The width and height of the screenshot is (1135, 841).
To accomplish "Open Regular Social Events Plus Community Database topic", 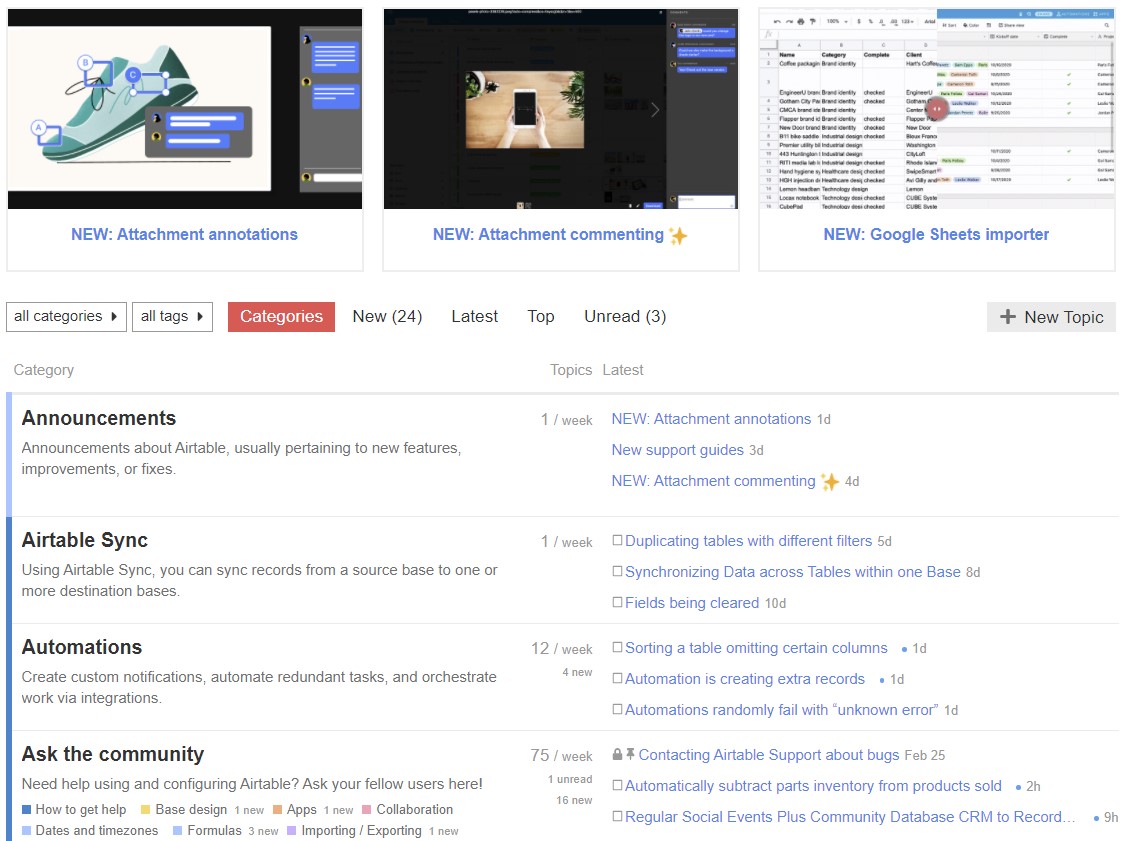I will click(850, 817).
